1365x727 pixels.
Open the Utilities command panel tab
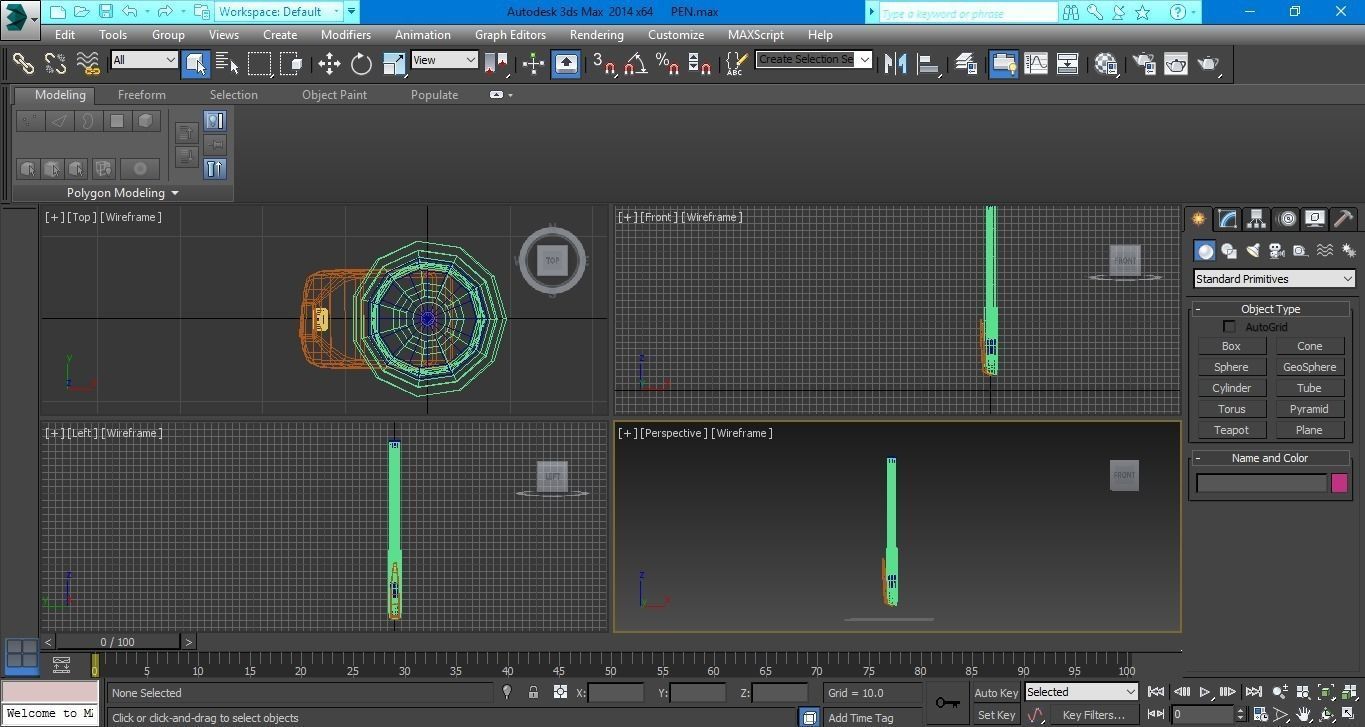coord(1343,219)
